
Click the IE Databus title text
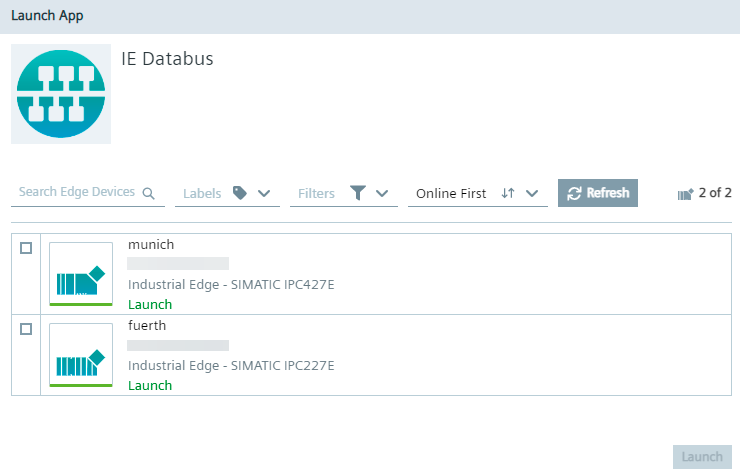[x=168, y=59]
